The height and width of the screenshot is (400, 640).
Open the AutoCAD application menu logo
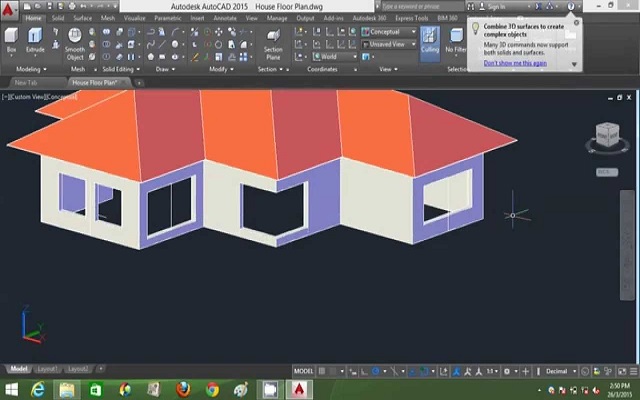click(9, 7)
